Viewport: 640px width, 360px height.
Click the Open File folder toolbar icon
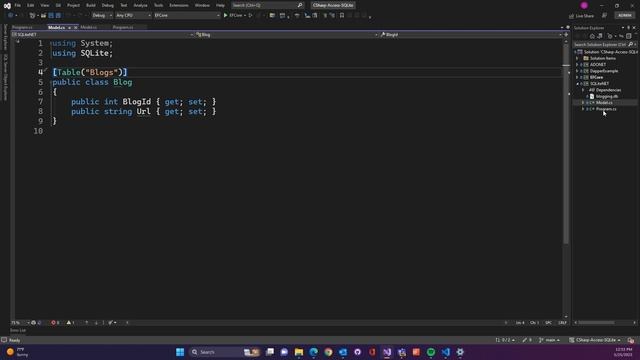[x=43, y=16]
